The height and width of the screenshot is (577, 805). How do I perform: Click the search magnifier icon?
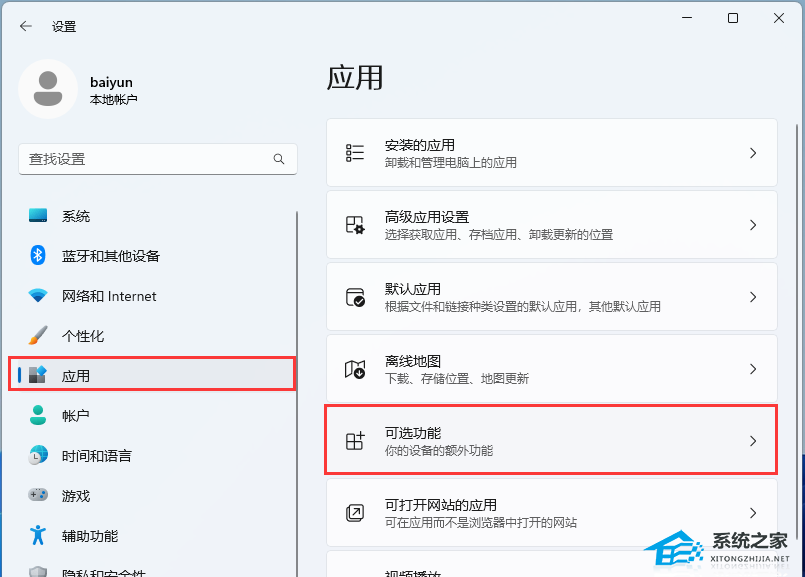point(279,159)
